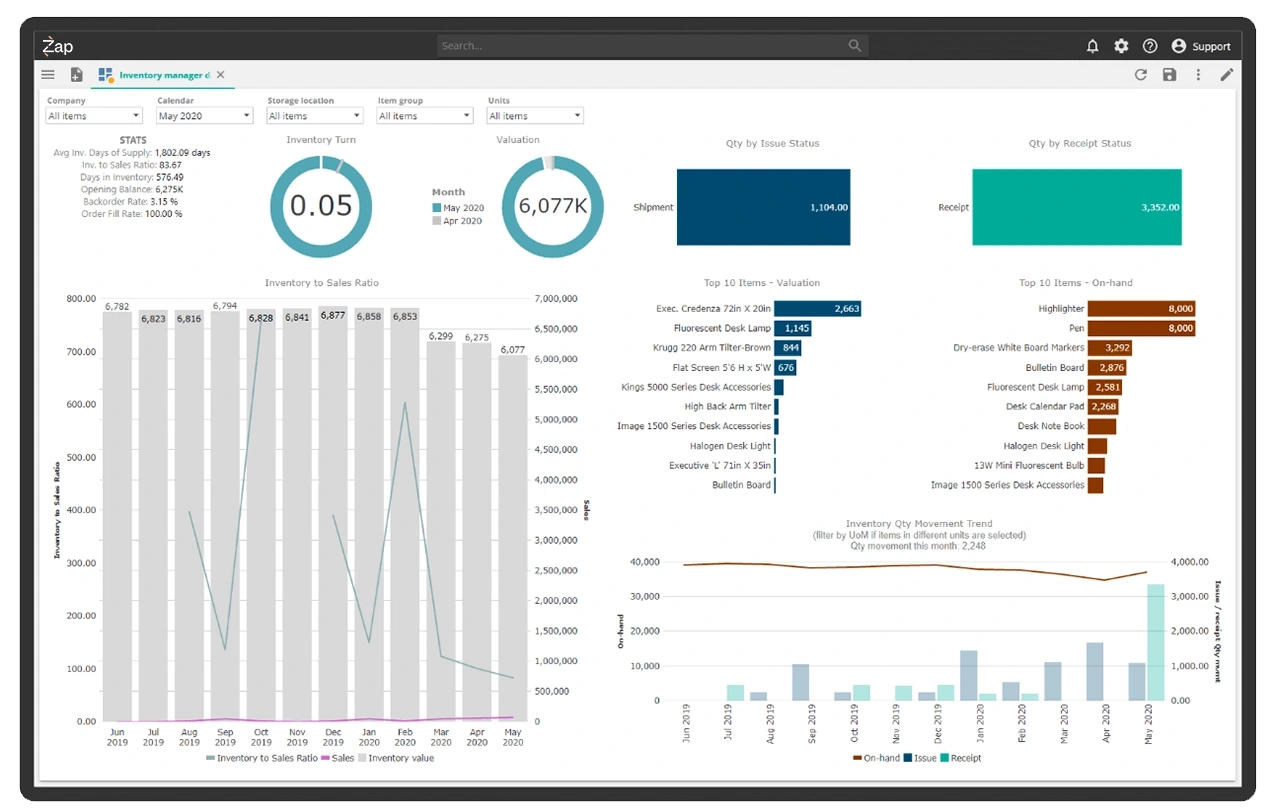
Task: Click the new document icon
Action: point(77,75)
